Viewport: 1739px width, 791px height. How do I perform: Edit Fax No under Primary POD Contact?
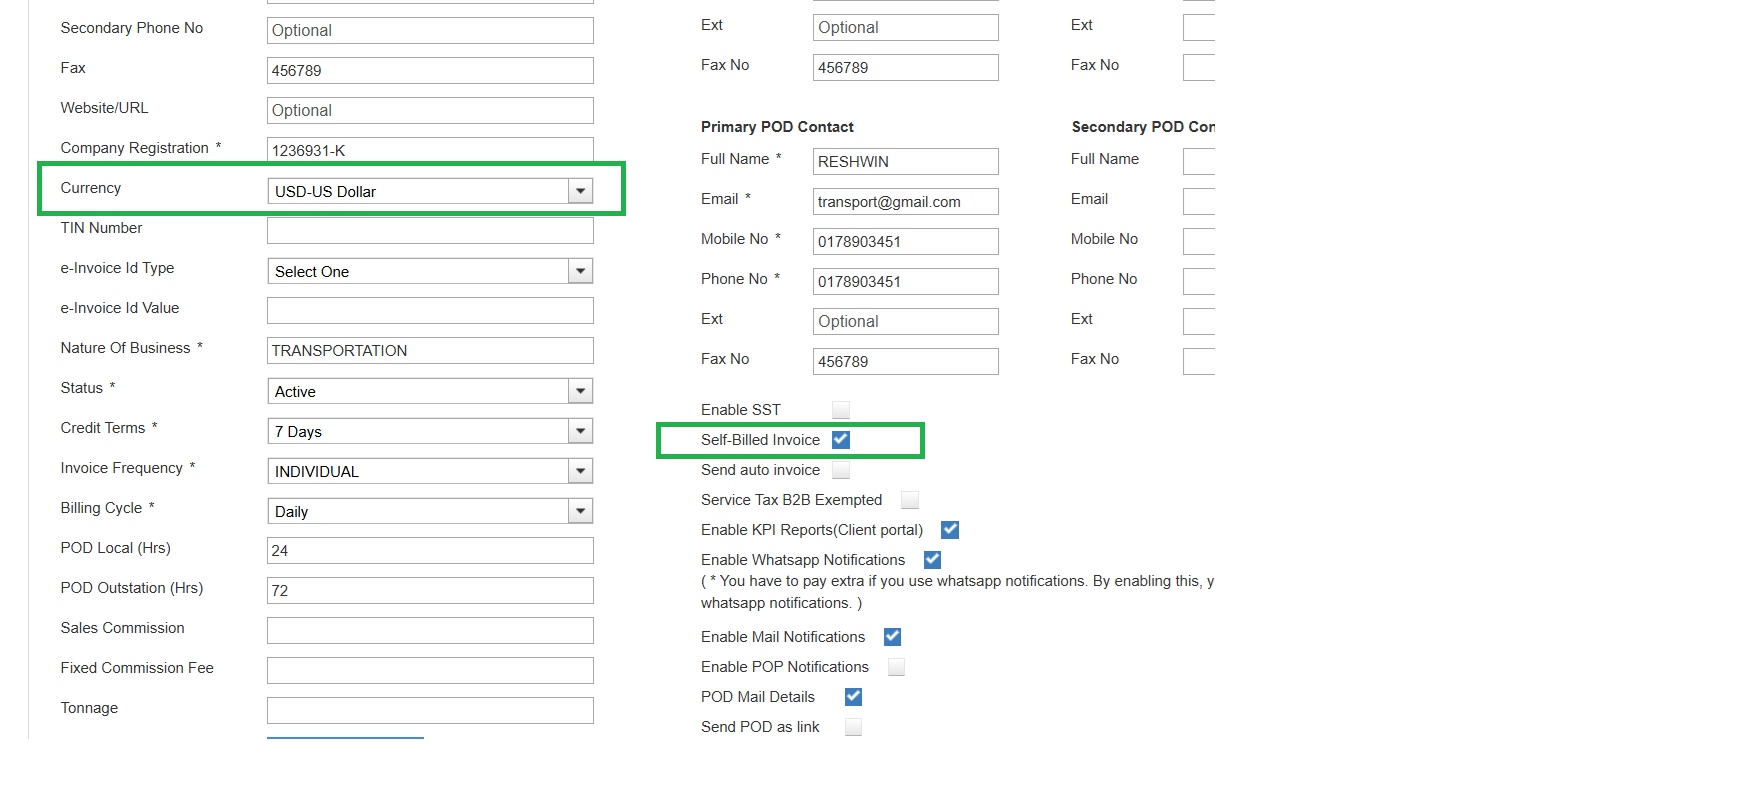pos(906,361)
